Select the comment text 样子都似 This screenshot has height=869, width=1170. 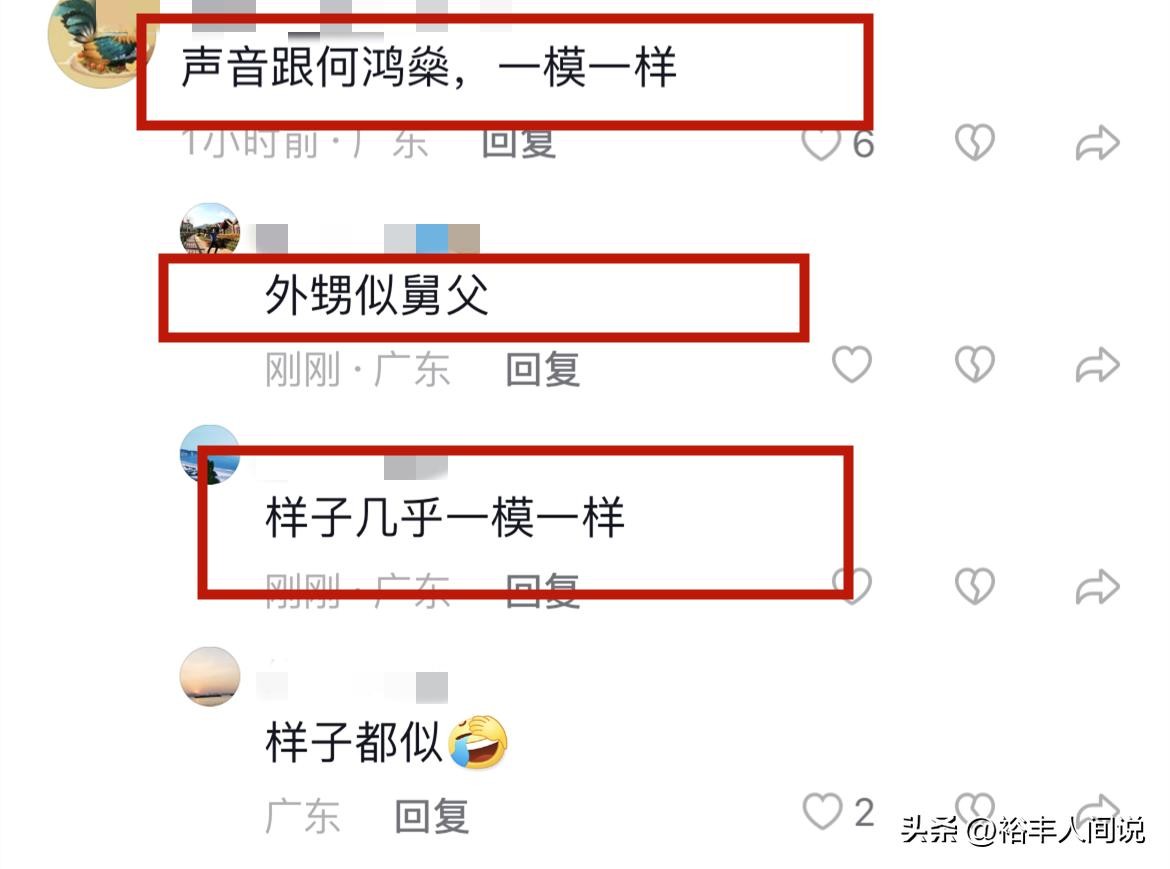pos(354,743)
